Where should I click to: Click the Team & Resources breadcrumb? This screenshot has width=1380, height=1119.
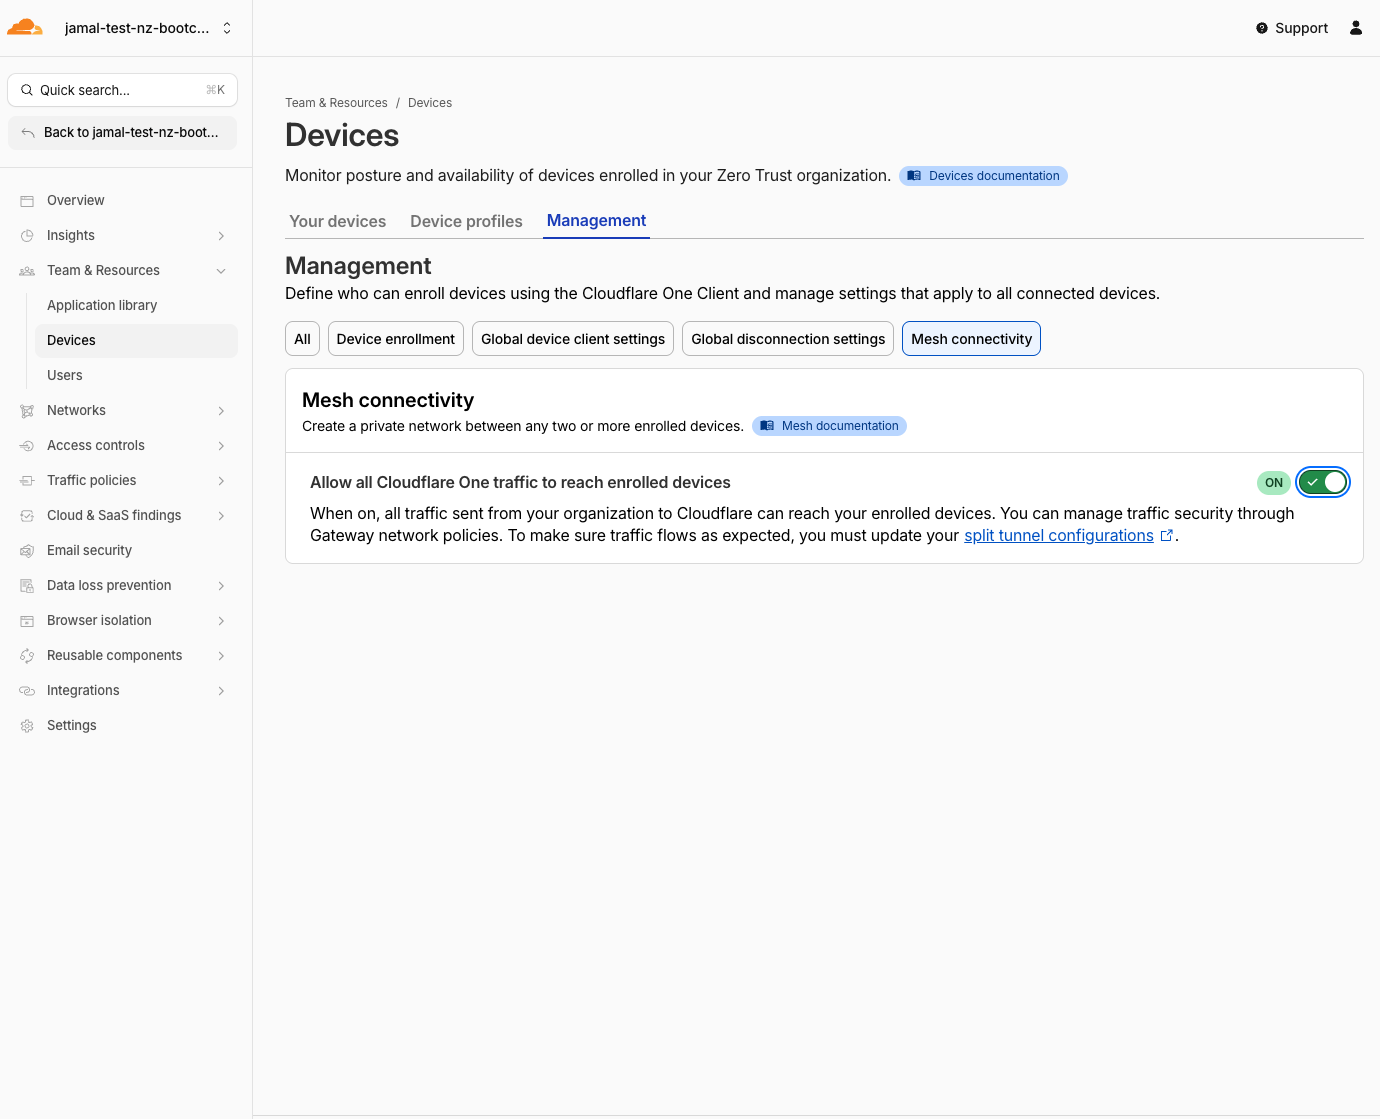coord(336,103)
